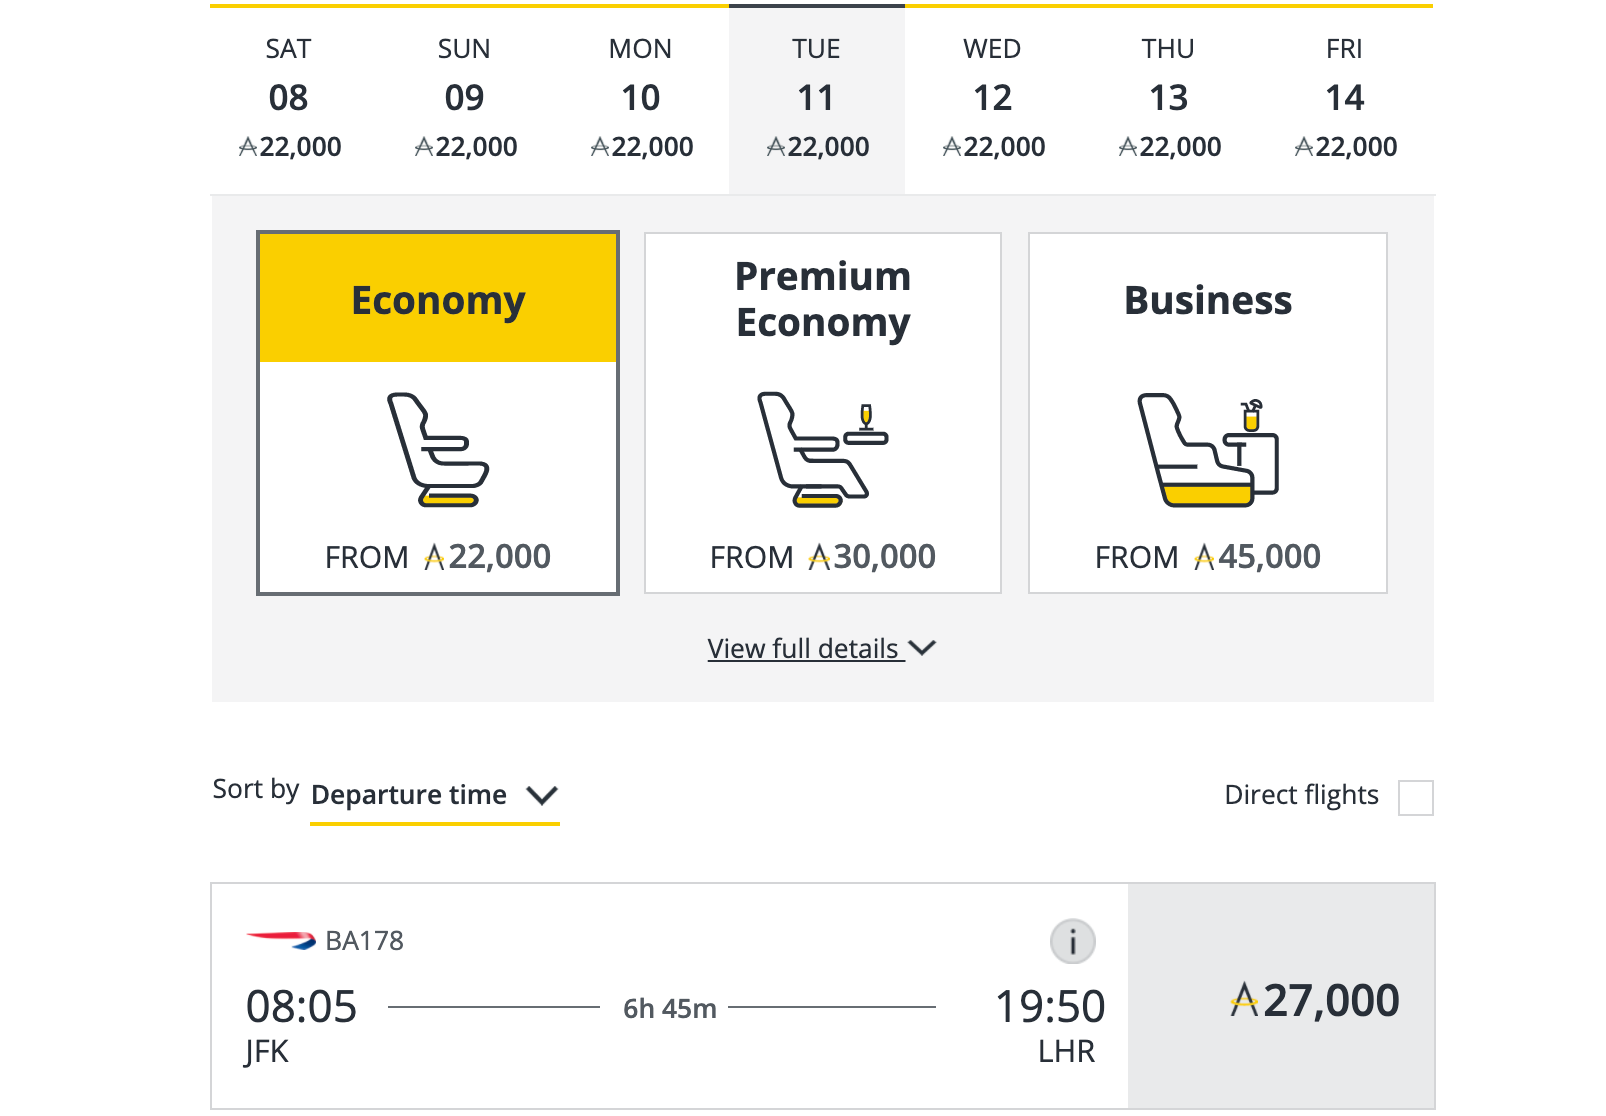Enable the Direct flights checkbox
Viewport: 1606px width, 1116px height.
pyautogui.click(x=1415, y=798)
